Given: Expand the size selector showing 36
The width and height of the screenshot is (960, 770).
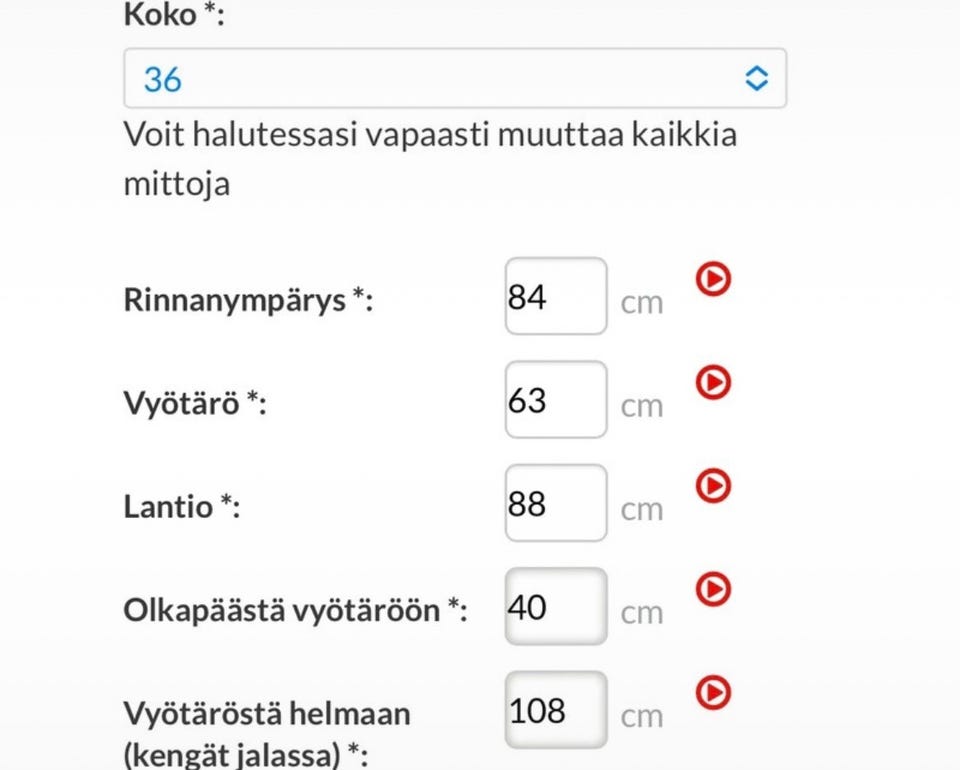Looking at the screenshot, I should pos(455,78).
